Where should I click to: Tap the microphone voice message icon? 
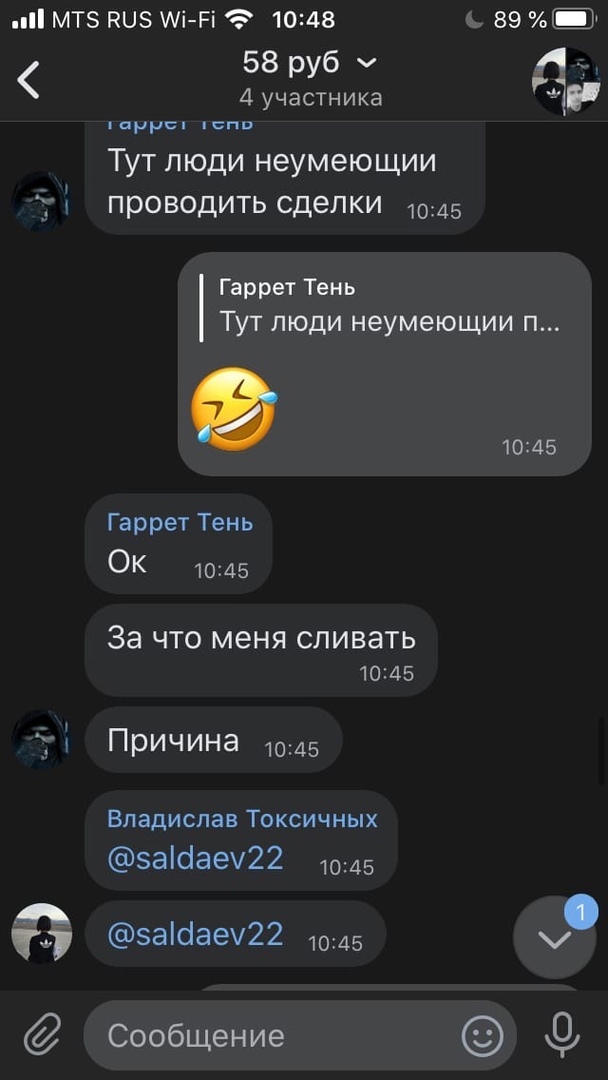click(563, 1035)
